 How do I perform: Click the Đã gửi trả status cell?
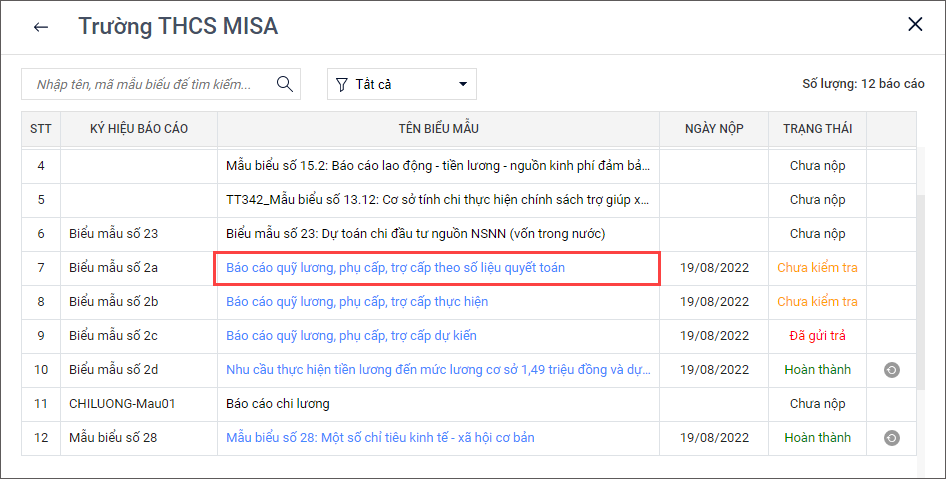[816, 336]
